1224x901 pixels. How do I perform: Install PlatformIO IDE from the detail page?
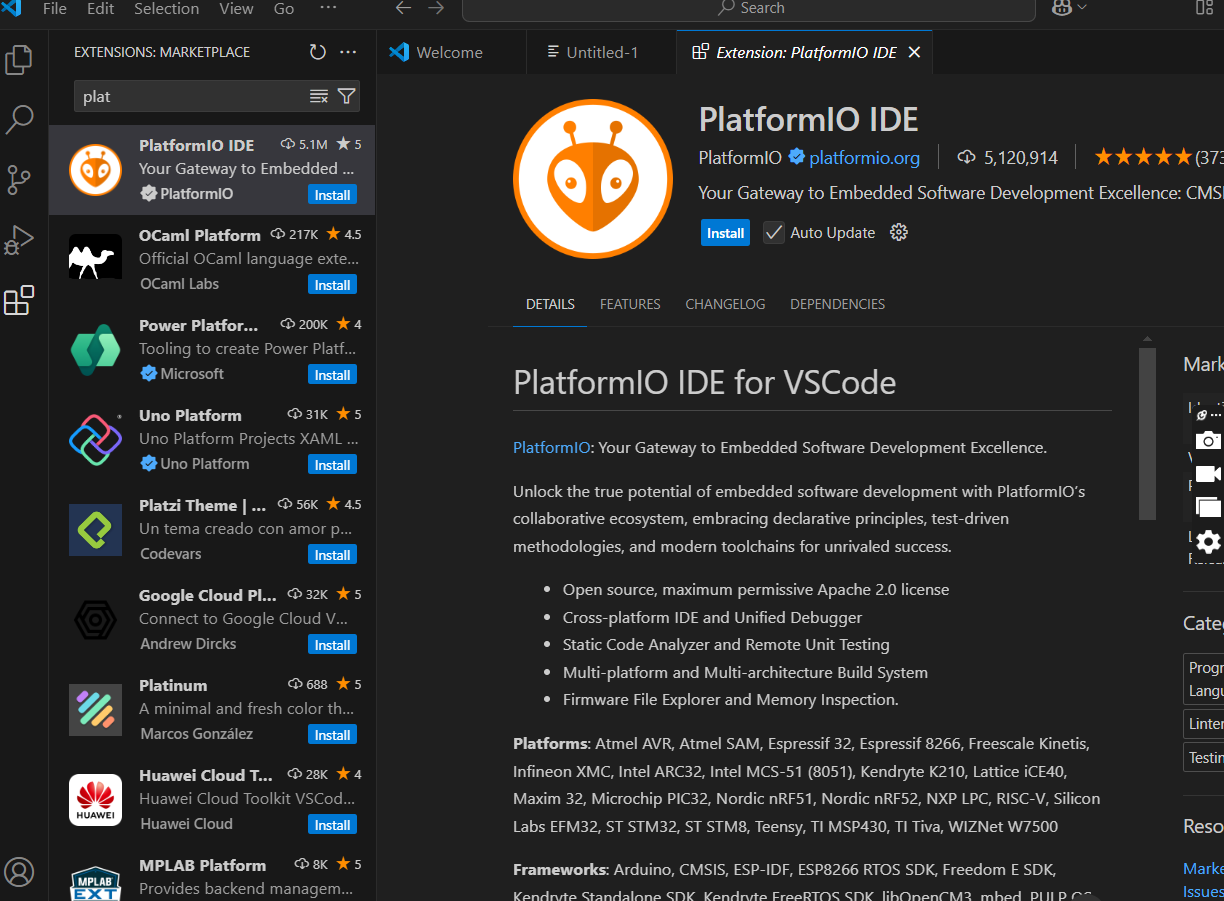coord(725,233)
